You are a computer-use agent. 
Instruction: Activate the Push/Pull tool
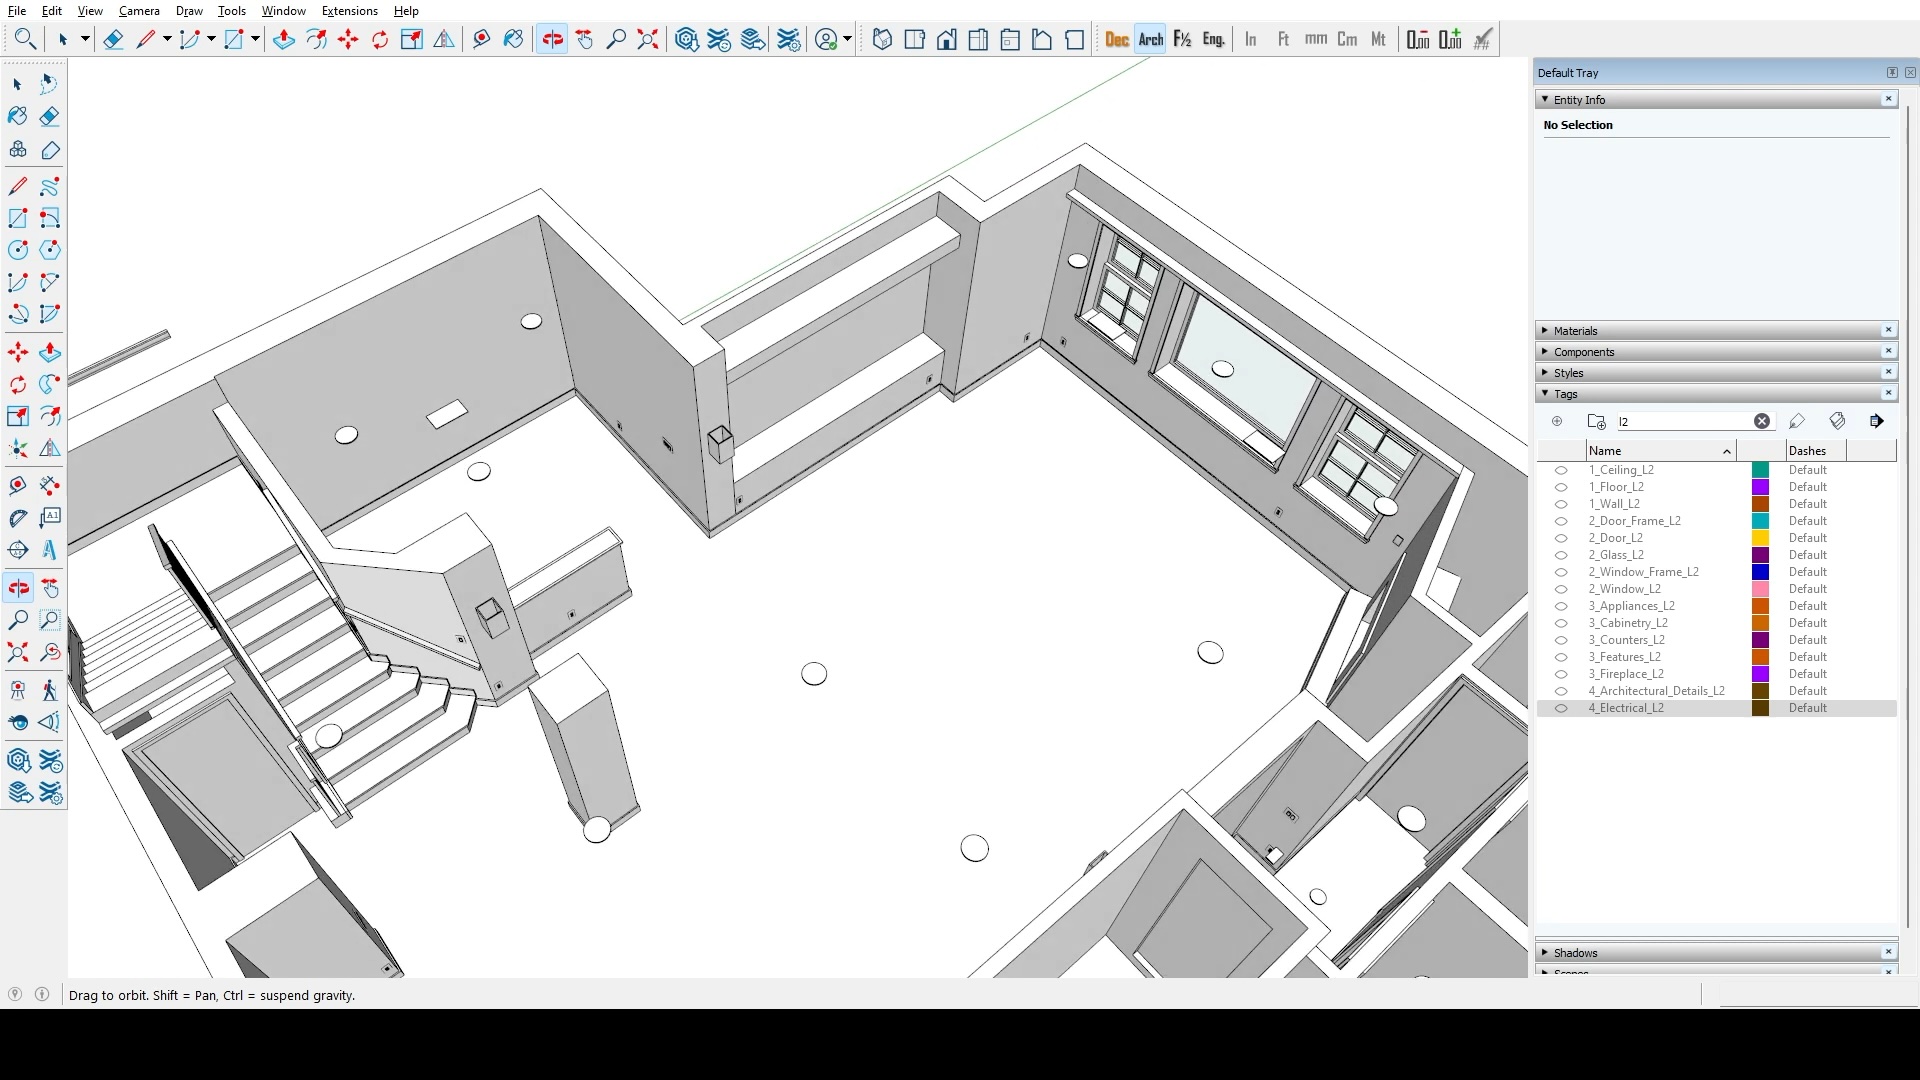click(x=283, y=39)
